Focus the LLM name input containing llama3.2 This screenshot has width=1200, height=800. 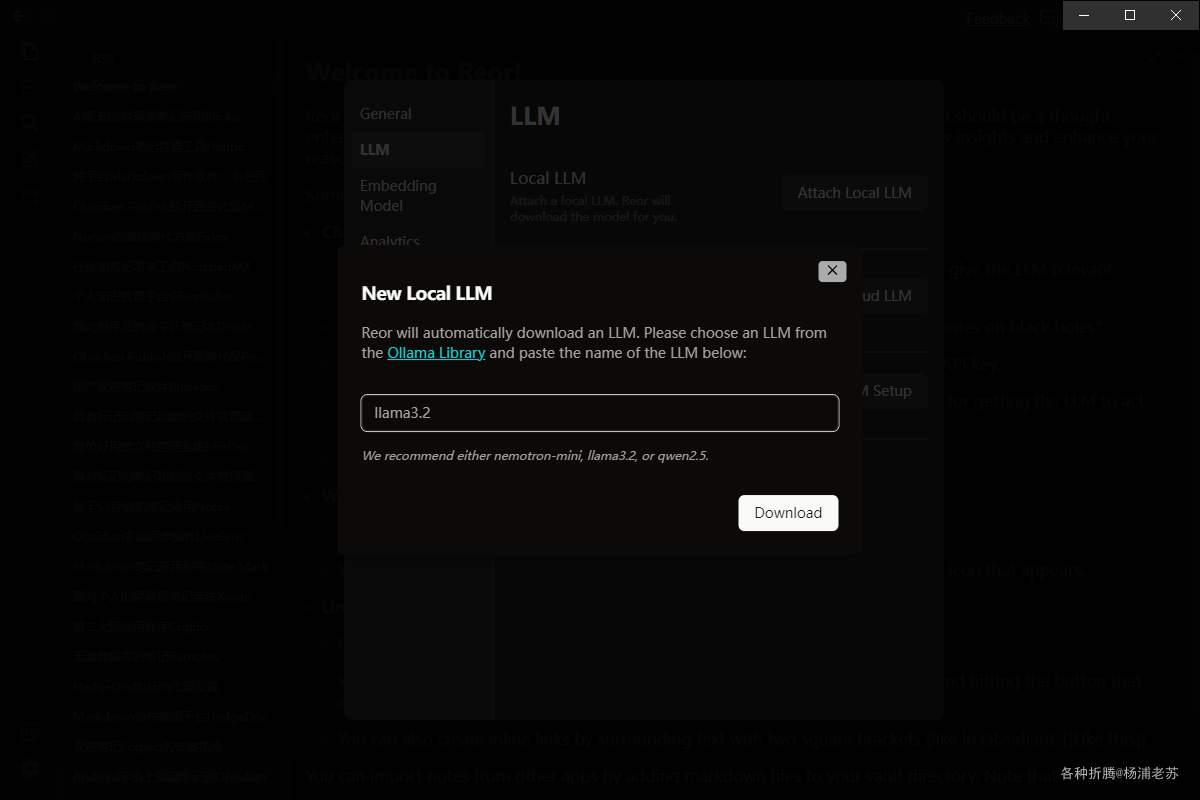coord(599,413)
